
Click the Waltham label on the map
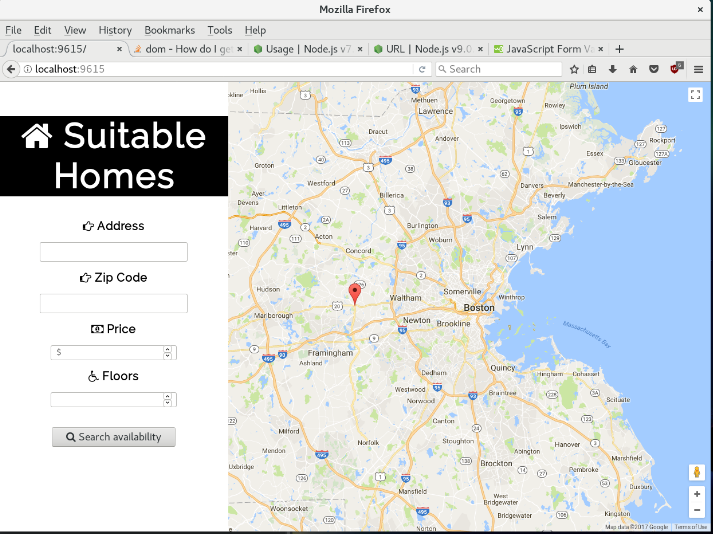point(405,298)
